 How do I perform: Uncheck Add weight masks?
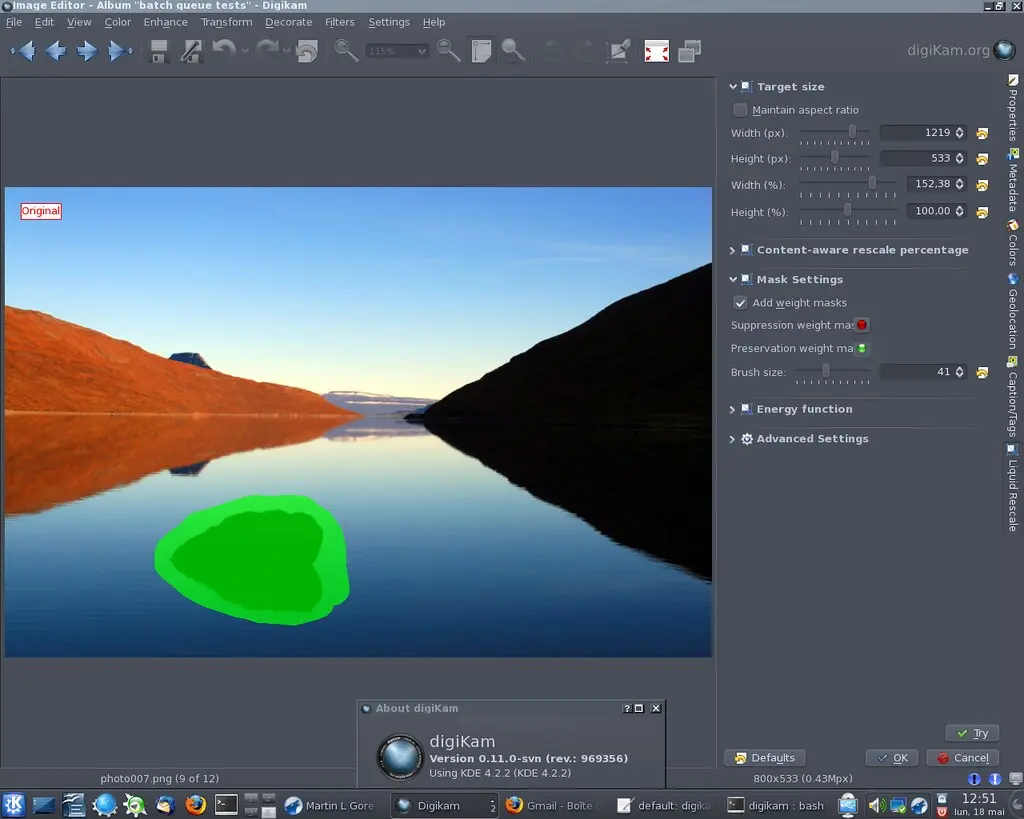pos(740,302)
